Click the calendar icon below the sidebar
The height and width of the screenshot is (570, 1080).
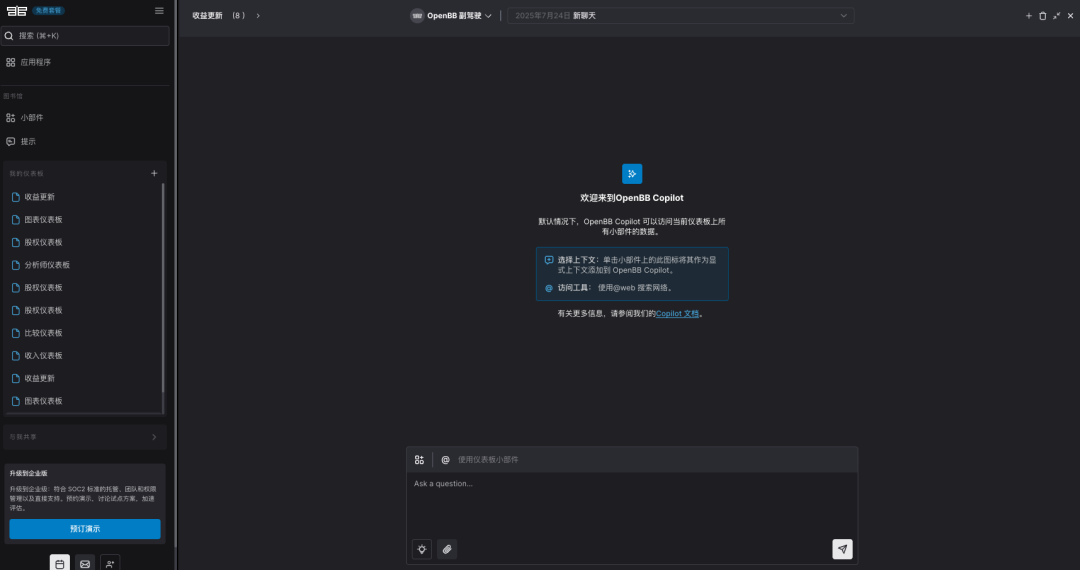pos(60,564)
